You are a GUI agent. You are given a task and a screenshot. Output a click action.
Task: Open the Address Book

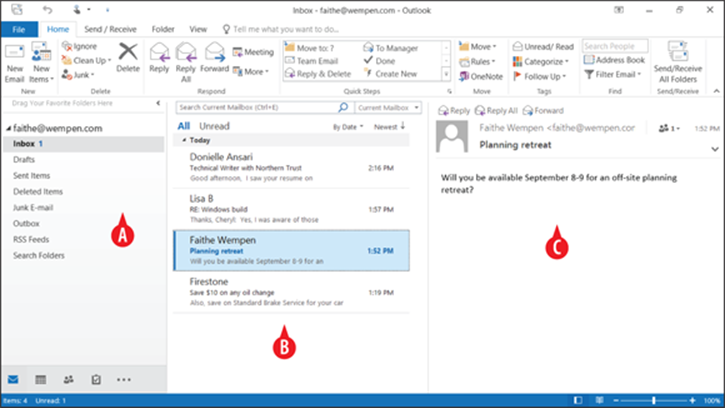point(614,60)
